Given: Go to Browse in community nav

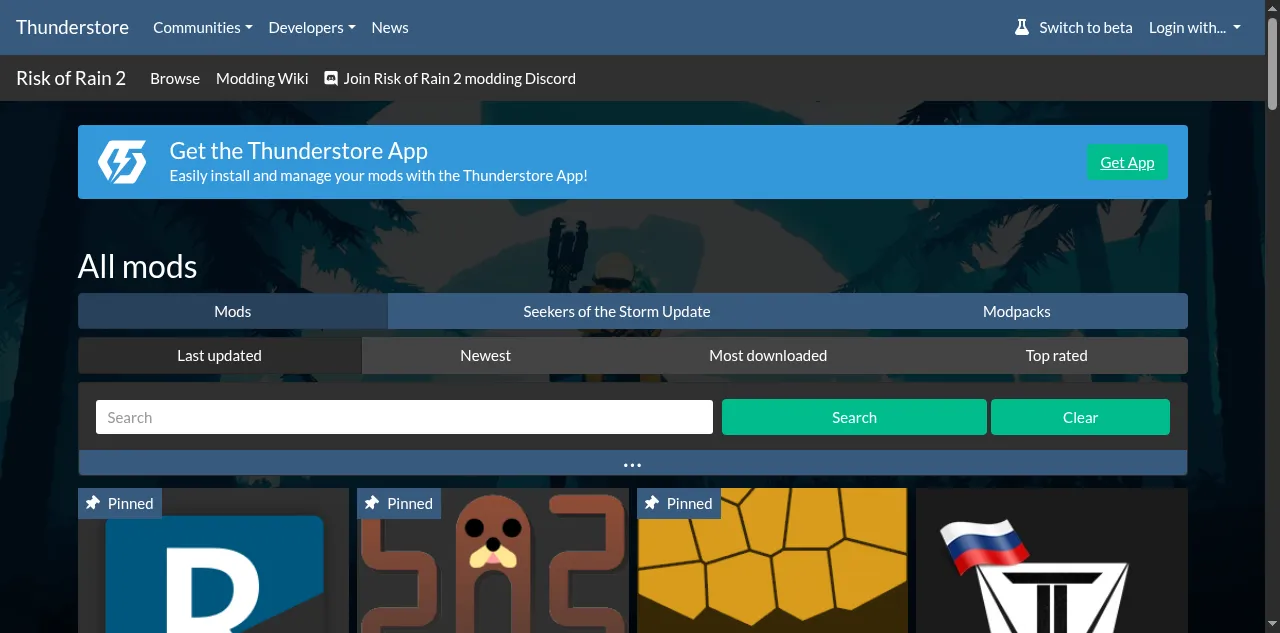Looking at the screenshot, I should [x=175, y=78].
